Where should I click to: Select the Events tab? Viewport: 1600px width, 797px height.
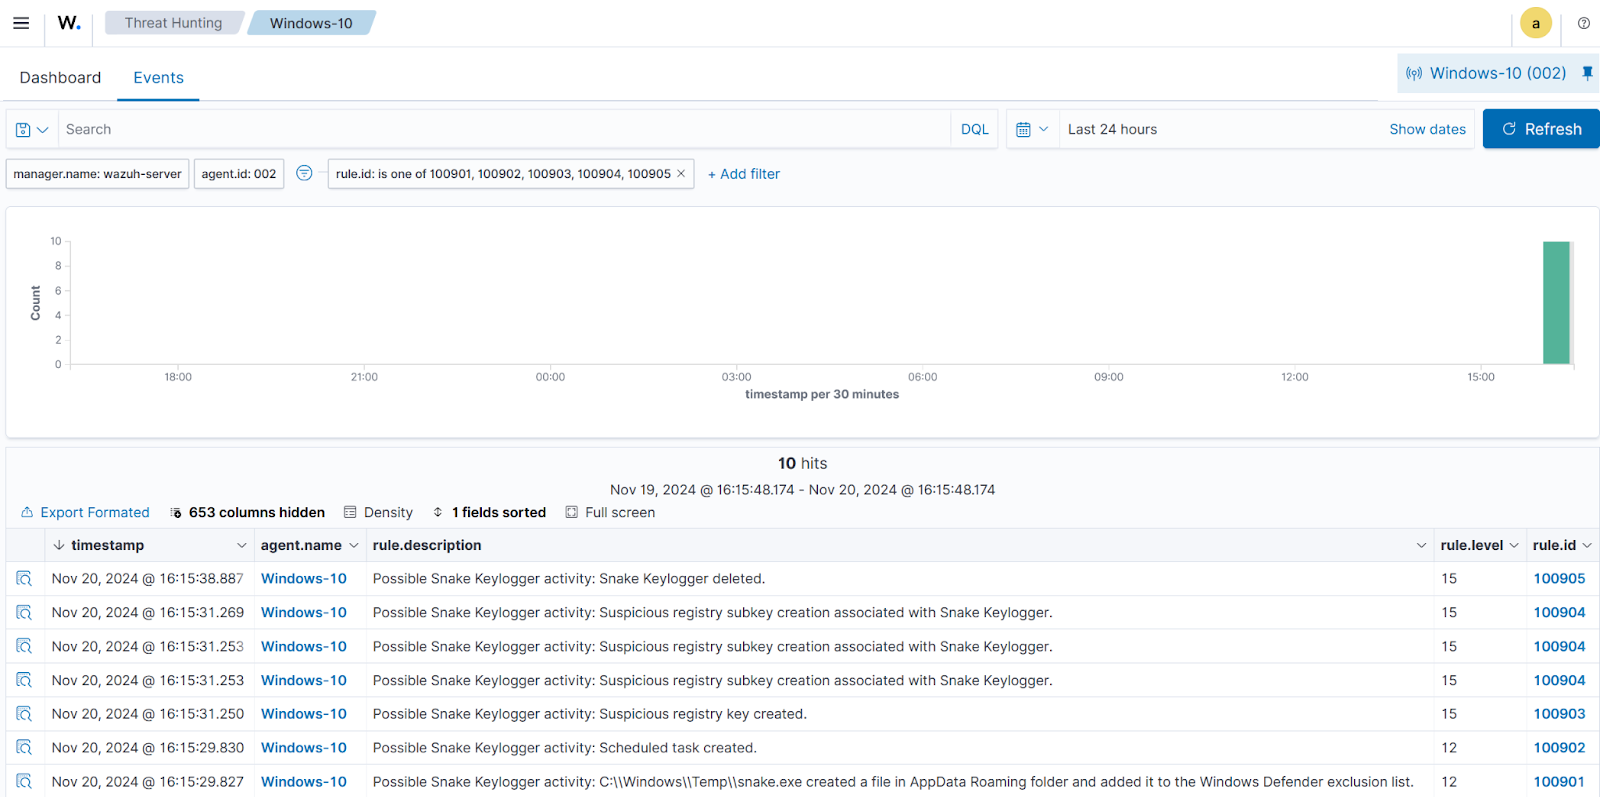coord(158,78)
